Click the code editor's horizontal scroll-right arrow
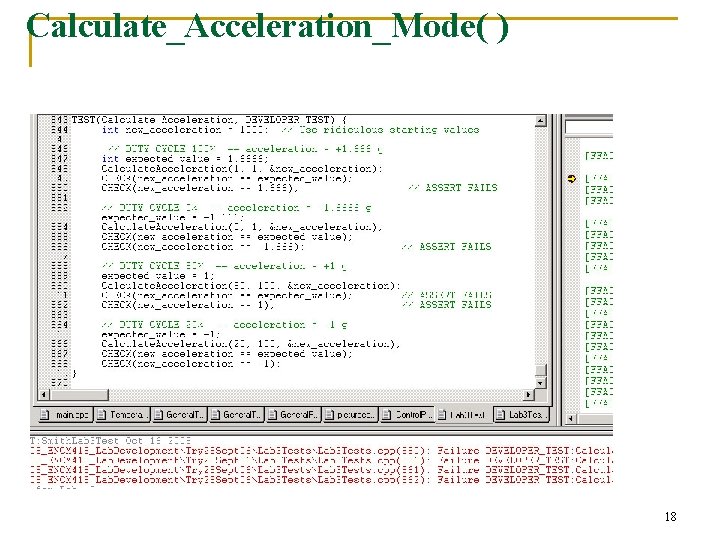Image resolution: width=720 pixels, height=540 pixels. [x=529, y=394]
